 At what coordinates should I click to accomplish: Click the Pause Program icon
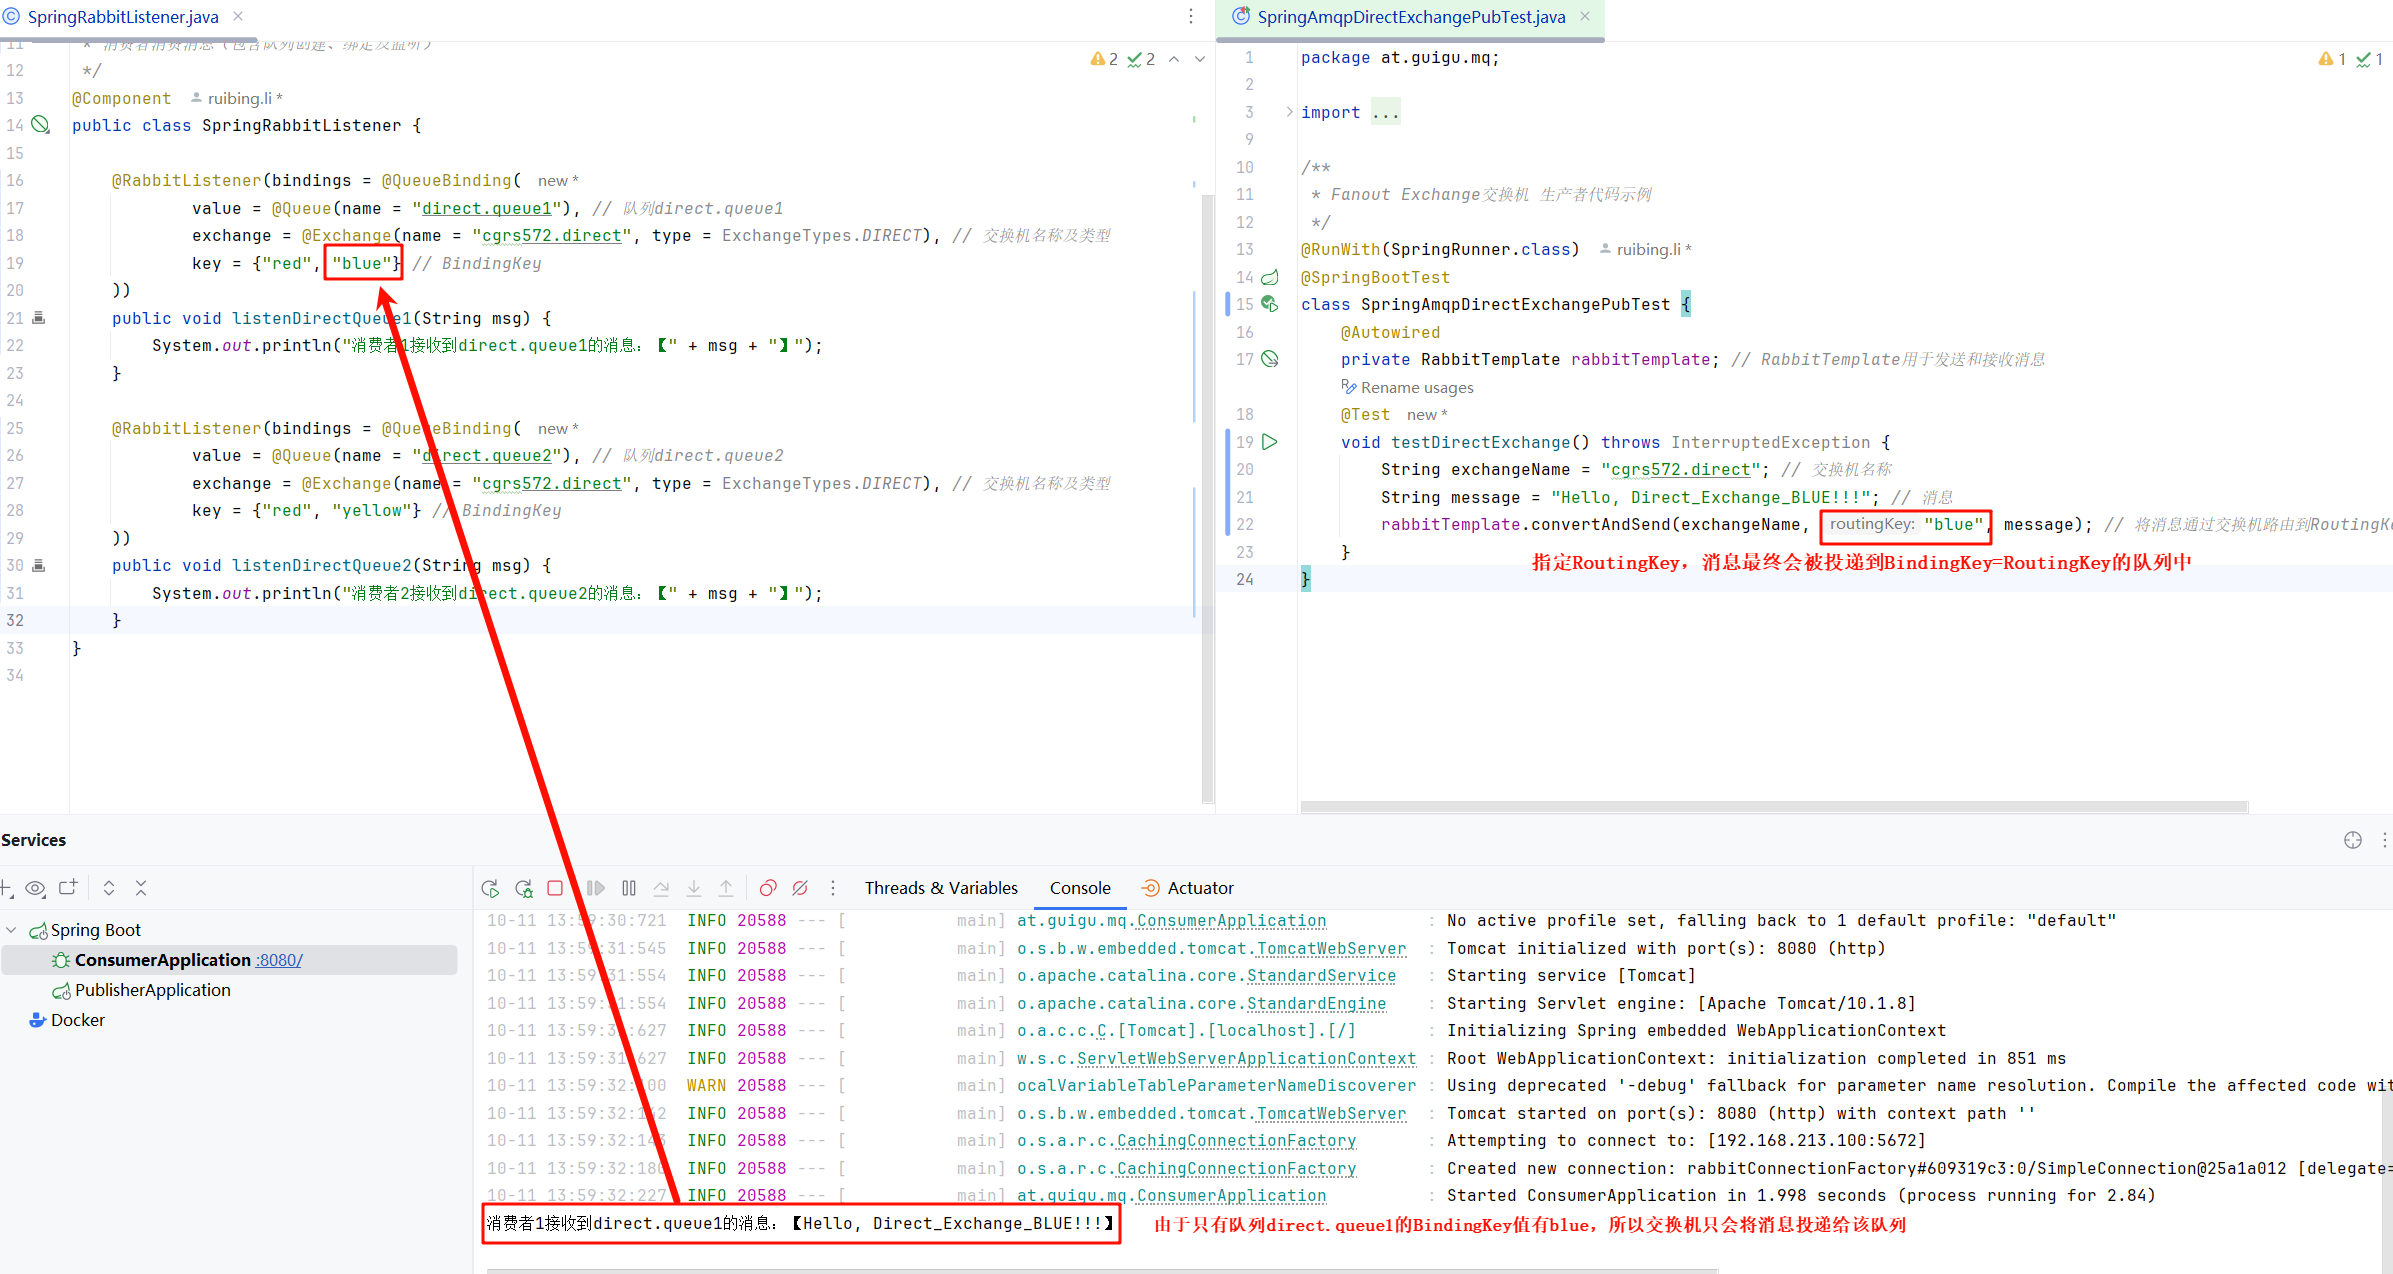629,888
